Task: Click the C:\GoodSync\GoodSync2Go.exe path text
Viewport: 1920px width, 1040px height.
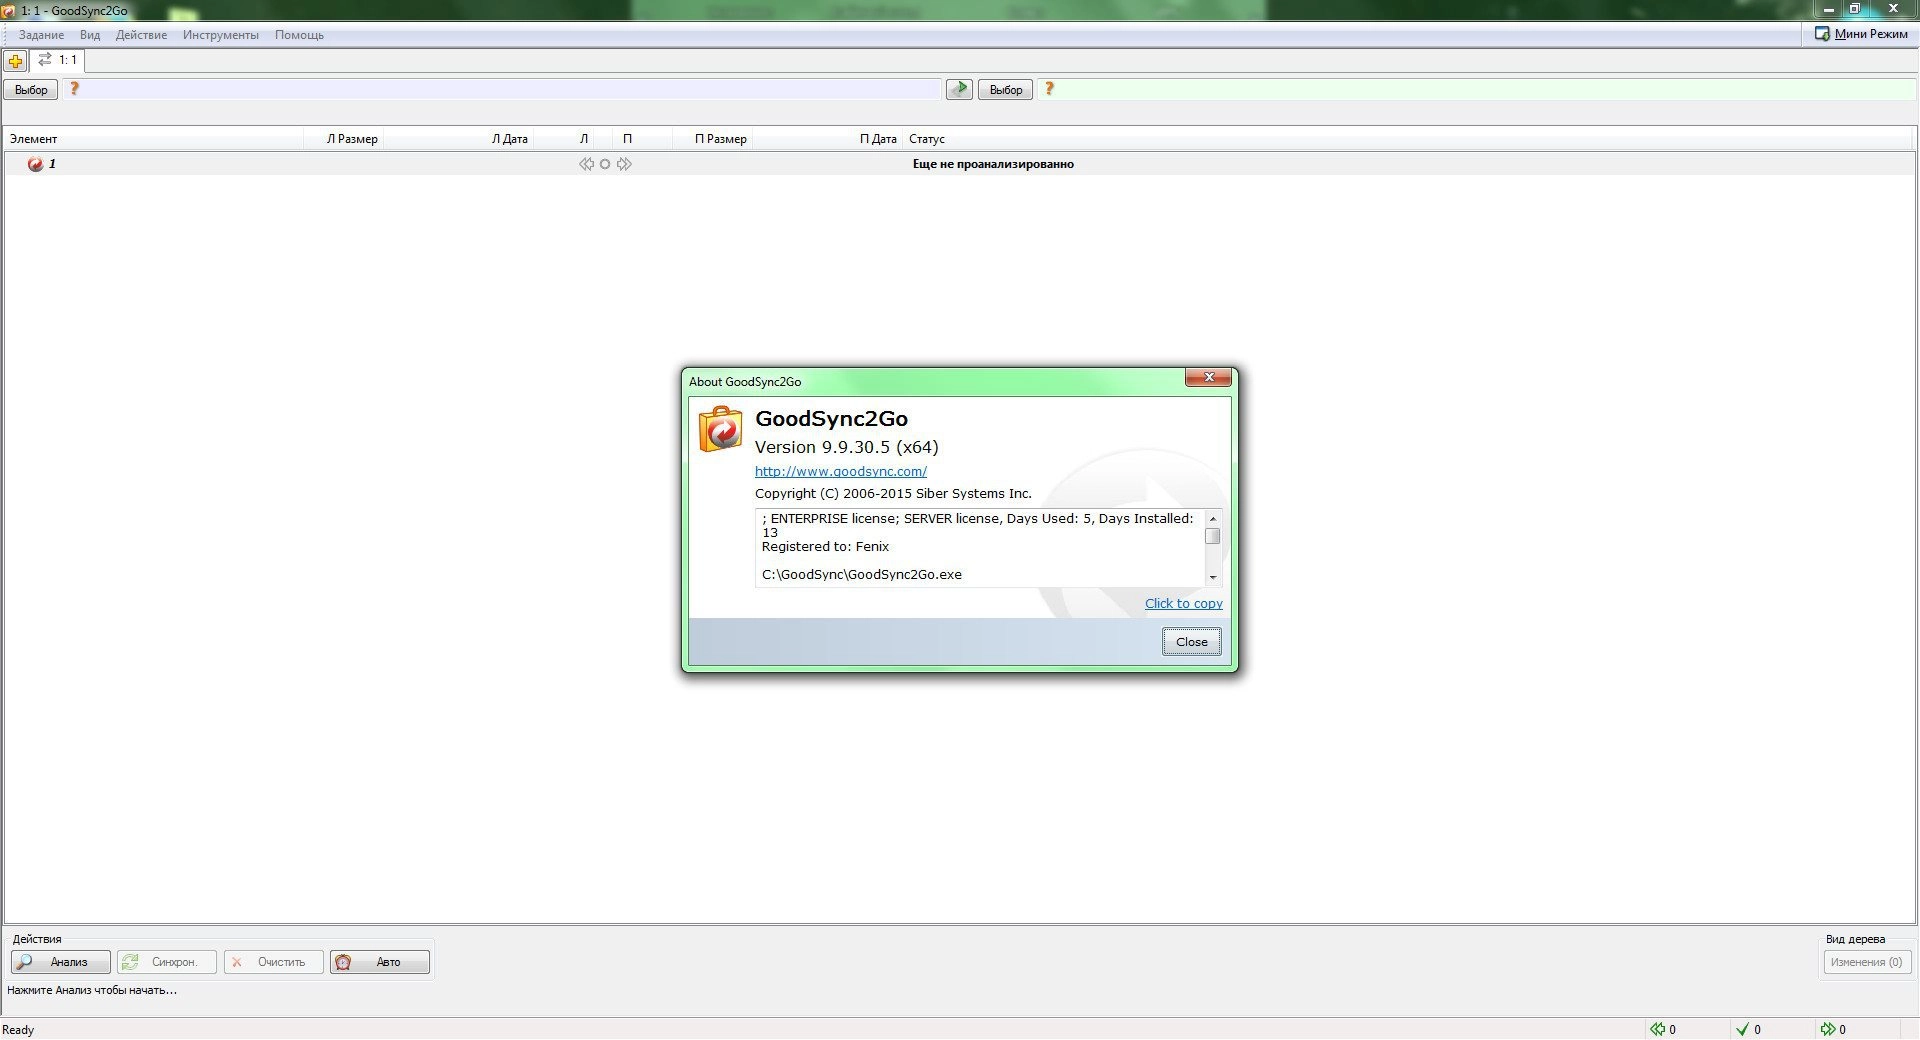Action: 861,575
